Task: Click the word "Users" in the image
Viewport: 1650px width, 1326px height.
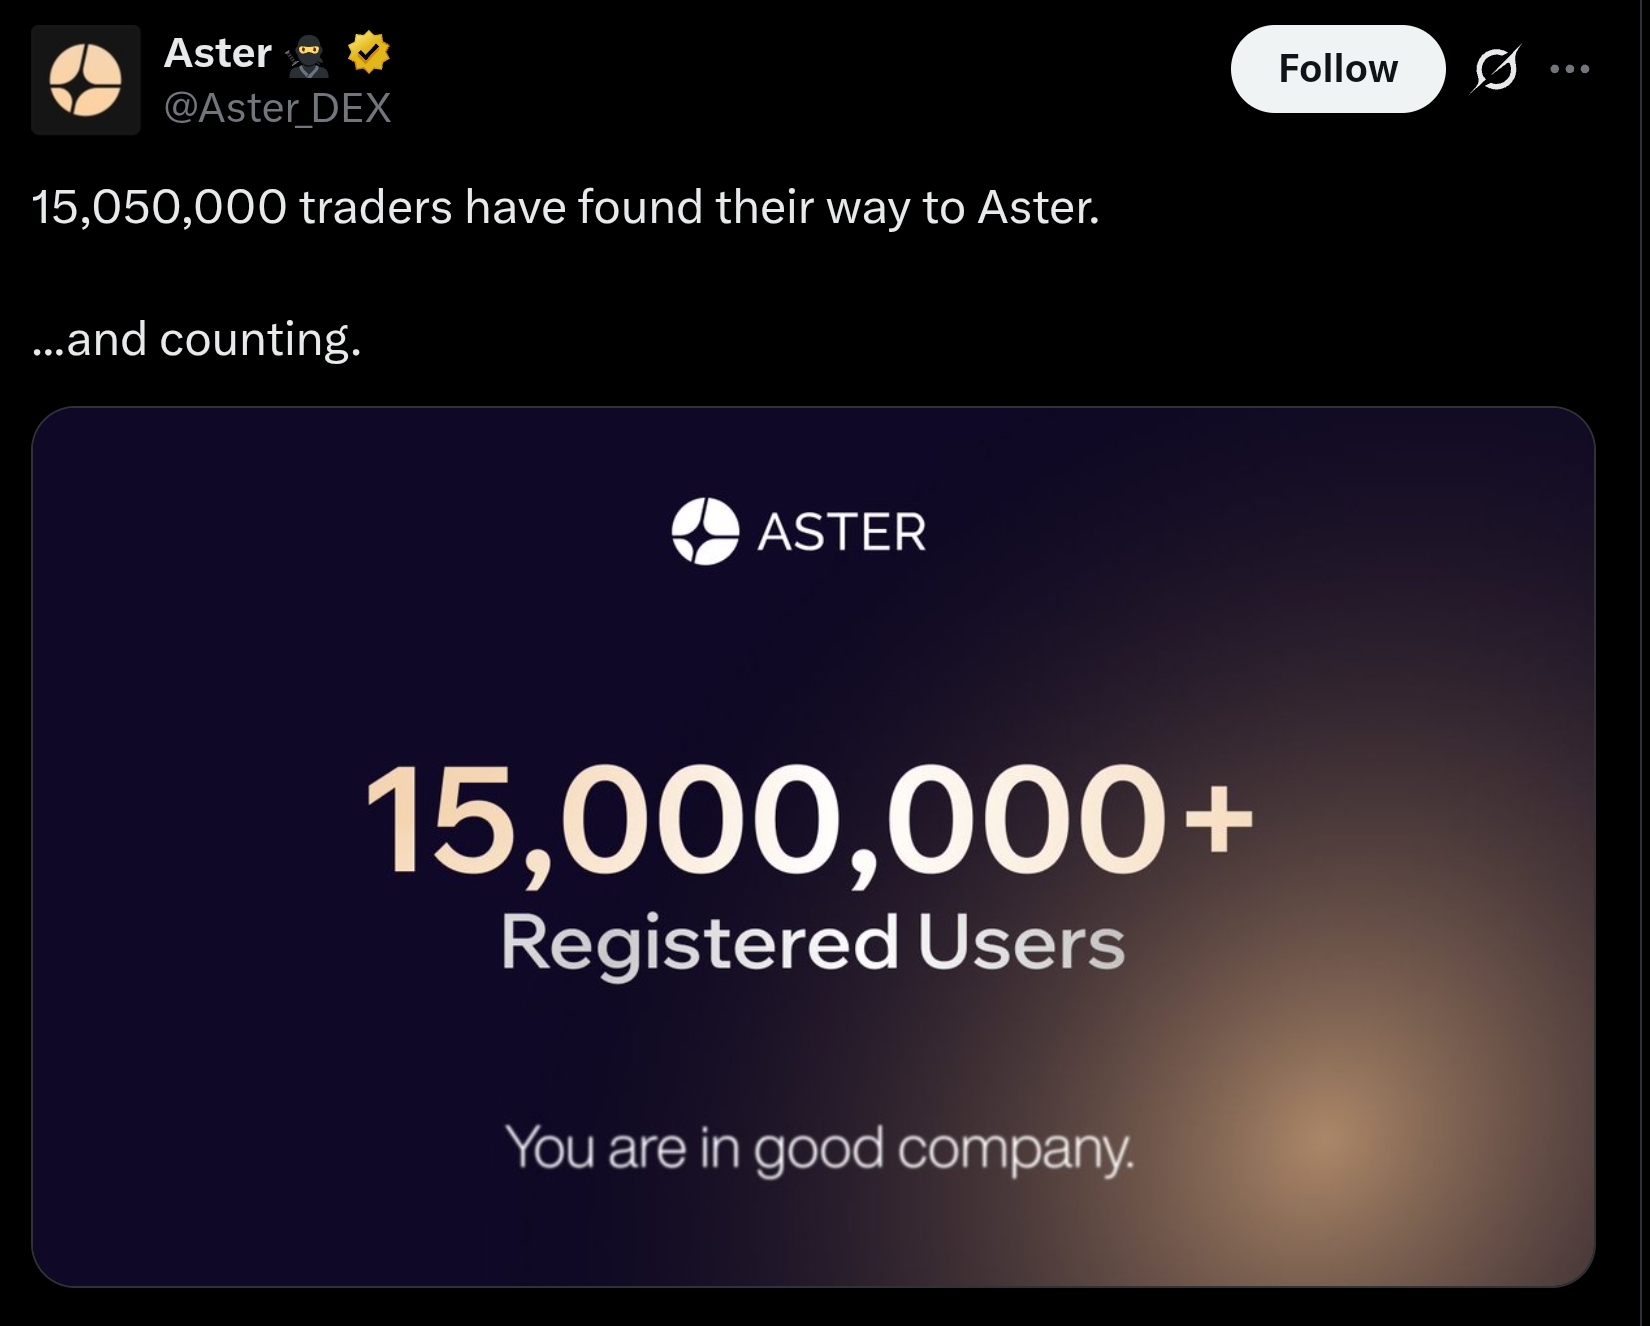Action: coord(1021,943)
